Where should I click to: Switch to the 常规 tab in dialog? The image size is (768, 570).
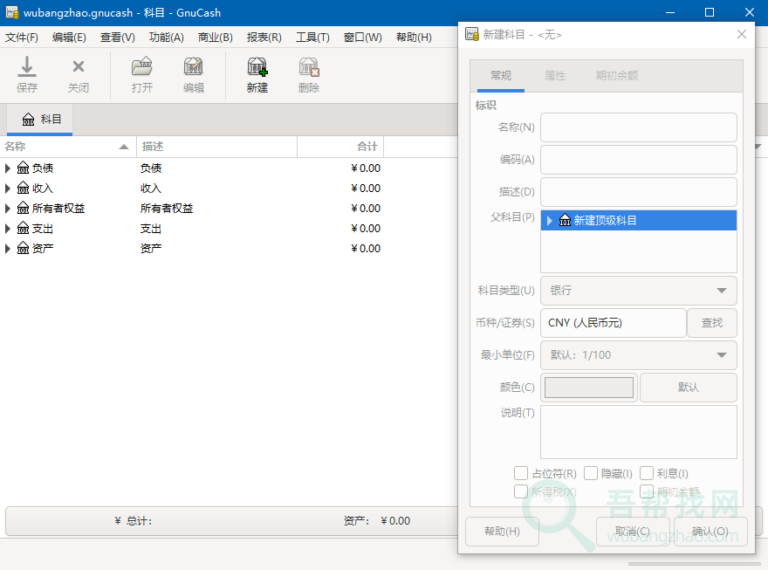pyautogui.click(x=501, y=76)
